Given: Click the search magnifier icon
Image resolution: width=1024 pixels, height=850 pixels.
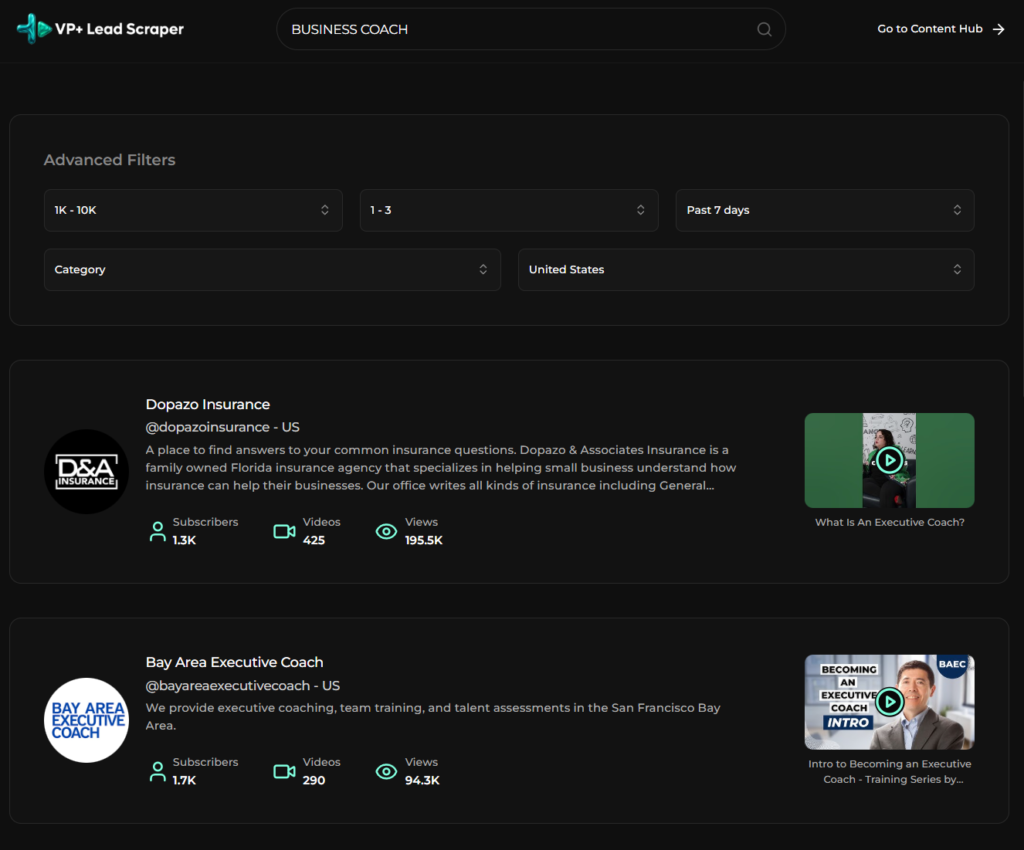Looking at the screenshot, I should click(x=764, y=29).
